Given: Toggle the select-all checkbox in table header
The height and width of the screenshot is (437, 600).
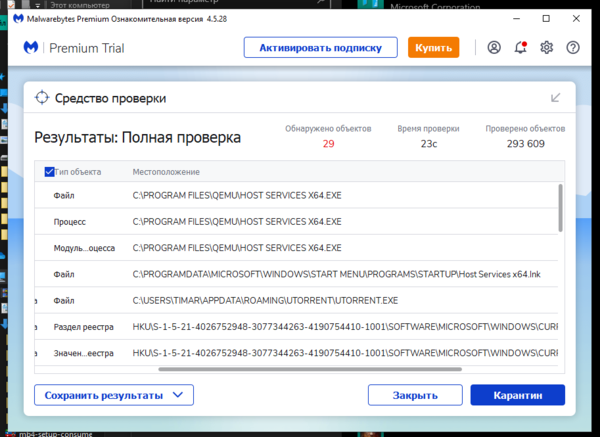Looking at the screenshot, I should tap(49, 172).
